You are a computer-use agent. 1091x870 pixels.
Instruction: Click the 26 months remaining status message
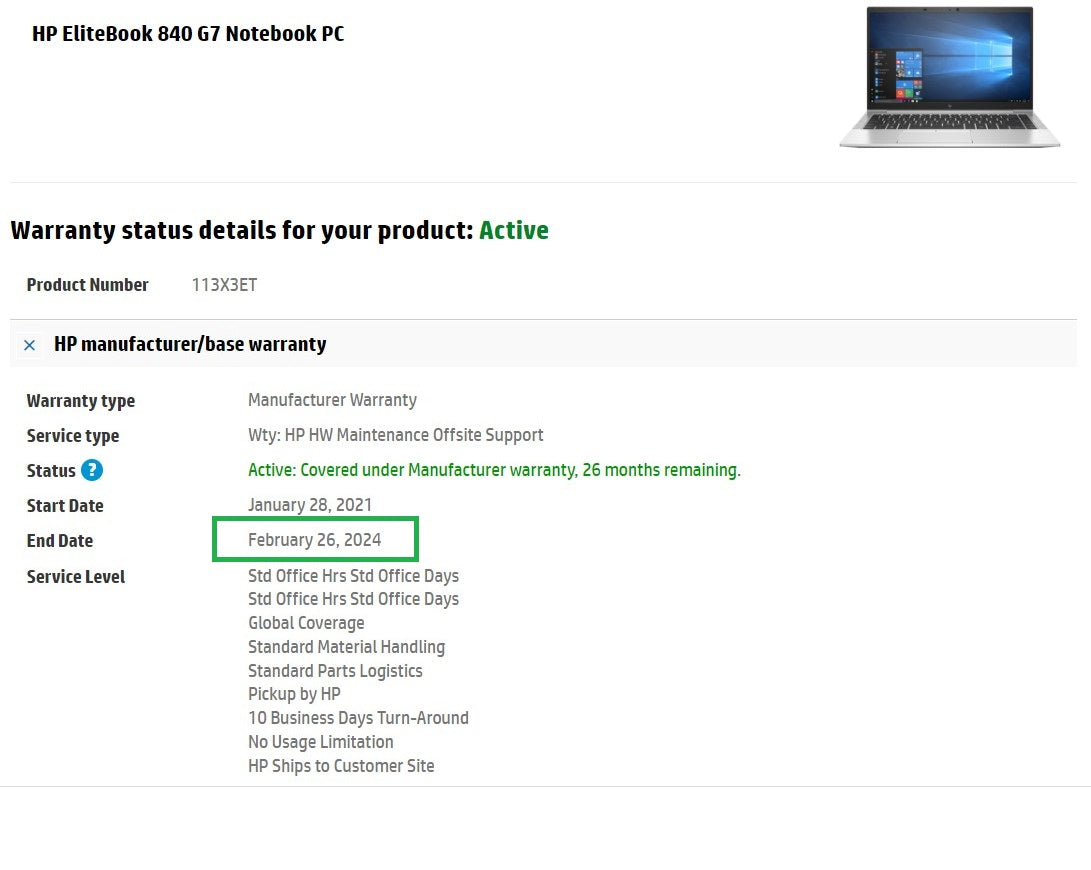[494, 470]
